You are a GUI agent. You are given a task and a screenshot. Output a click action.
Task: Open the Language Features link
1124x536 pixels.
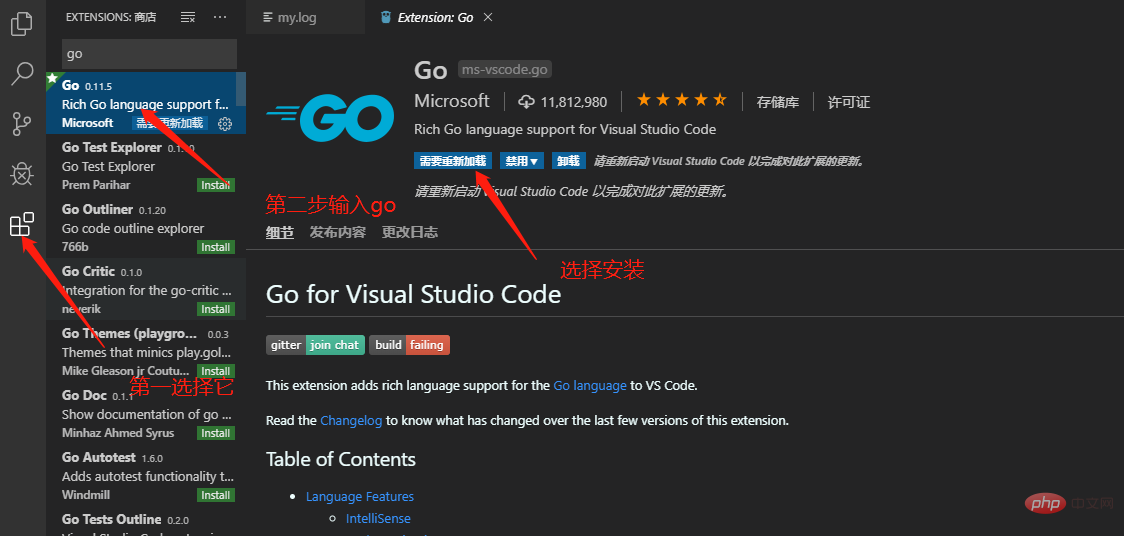359,496
